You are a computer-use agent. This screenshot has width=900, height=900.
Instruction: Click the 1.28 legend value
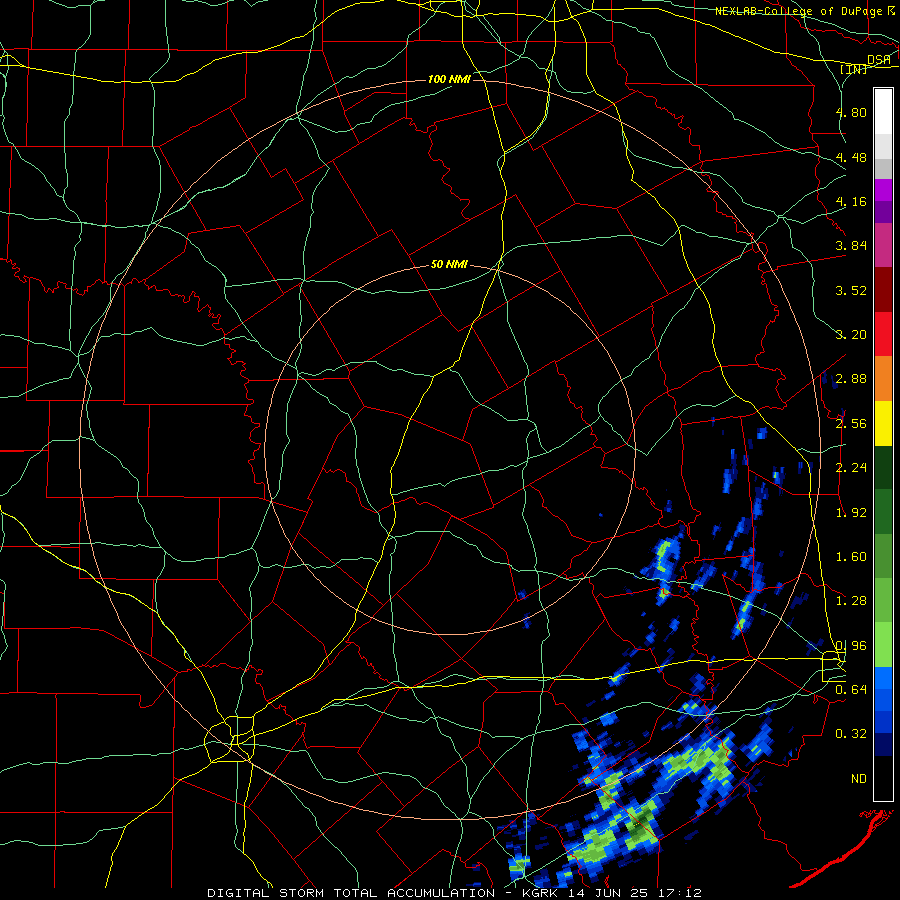[x=851, y=601]
